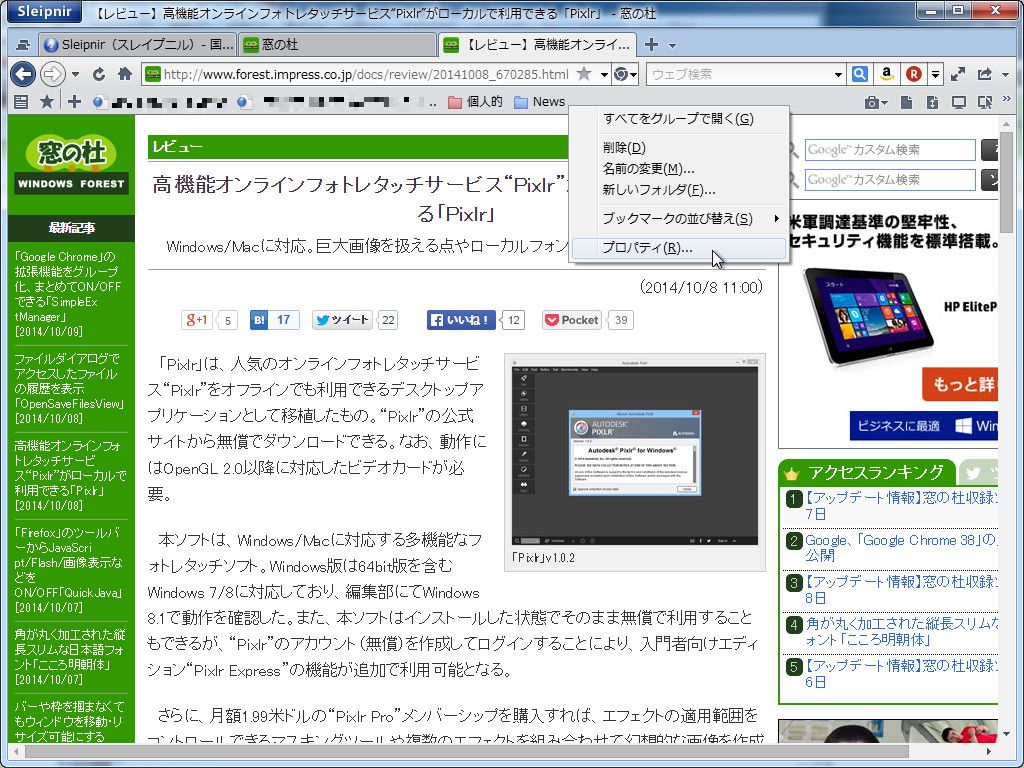Click the page reload icon
Viewport: 1024px width, 768px height.
(x=97, y=74)
